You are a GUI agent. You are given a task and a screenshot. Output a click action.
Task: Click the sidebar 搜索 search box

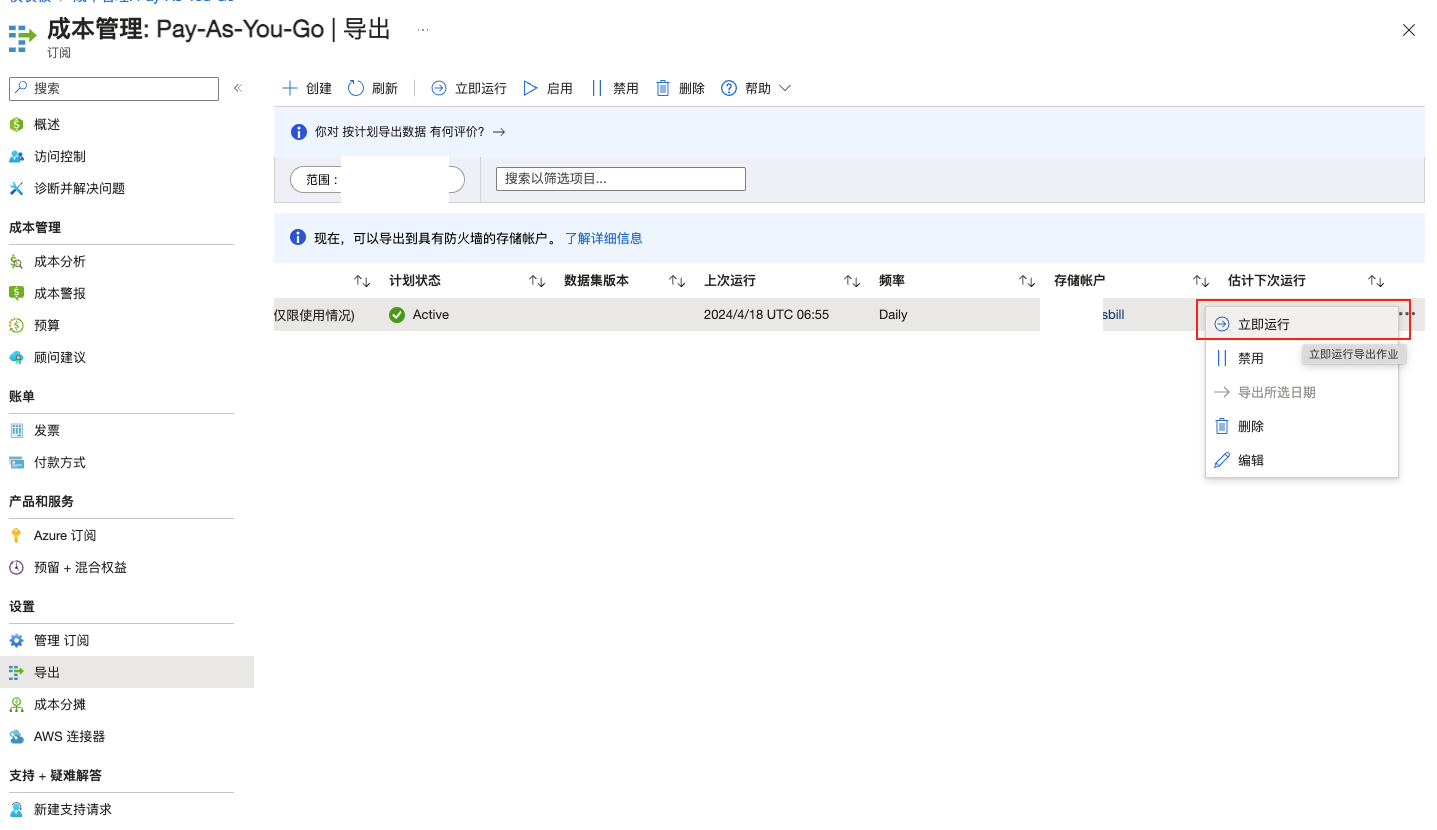click(114, 88)
